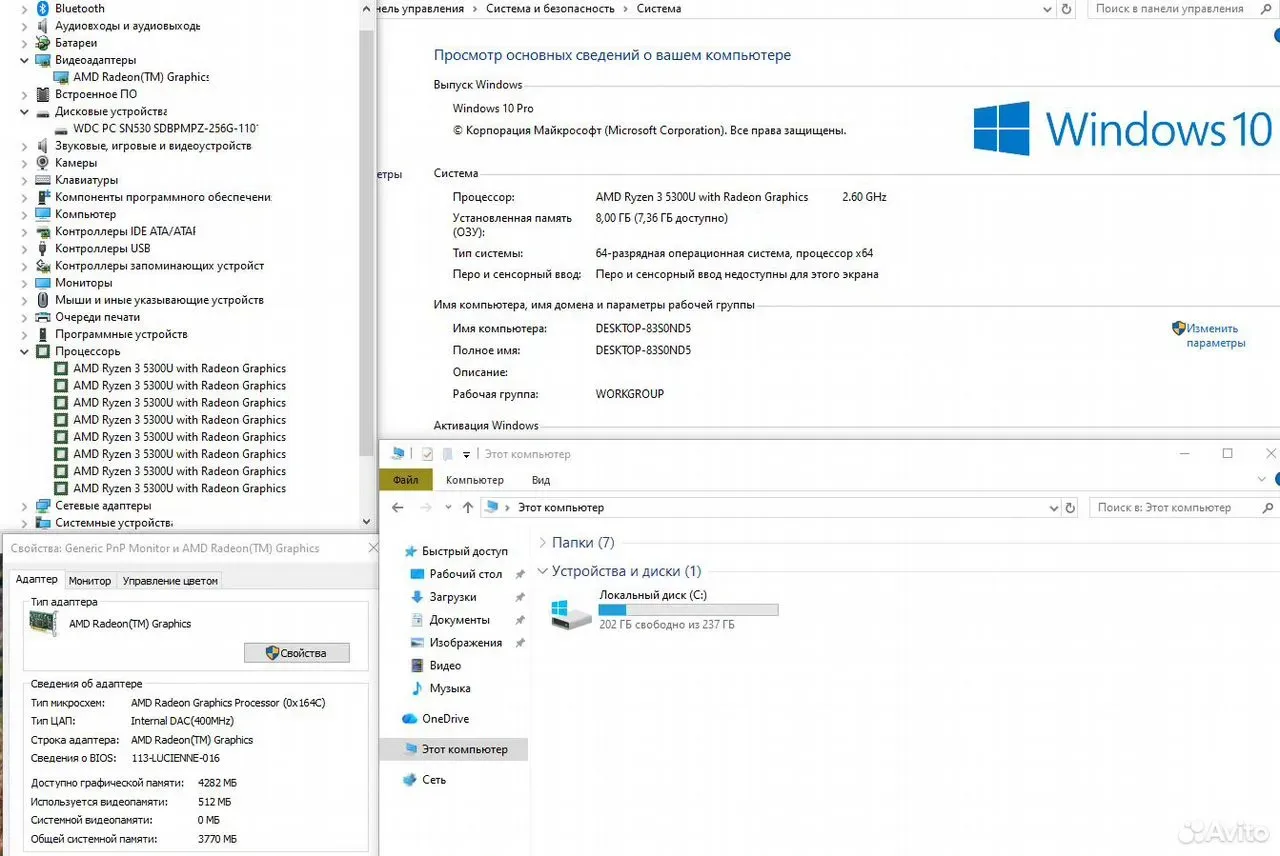Click the Мониторы monitor icon
The height and width of the screenshot is (856, 1280).
tap(43, 283)
